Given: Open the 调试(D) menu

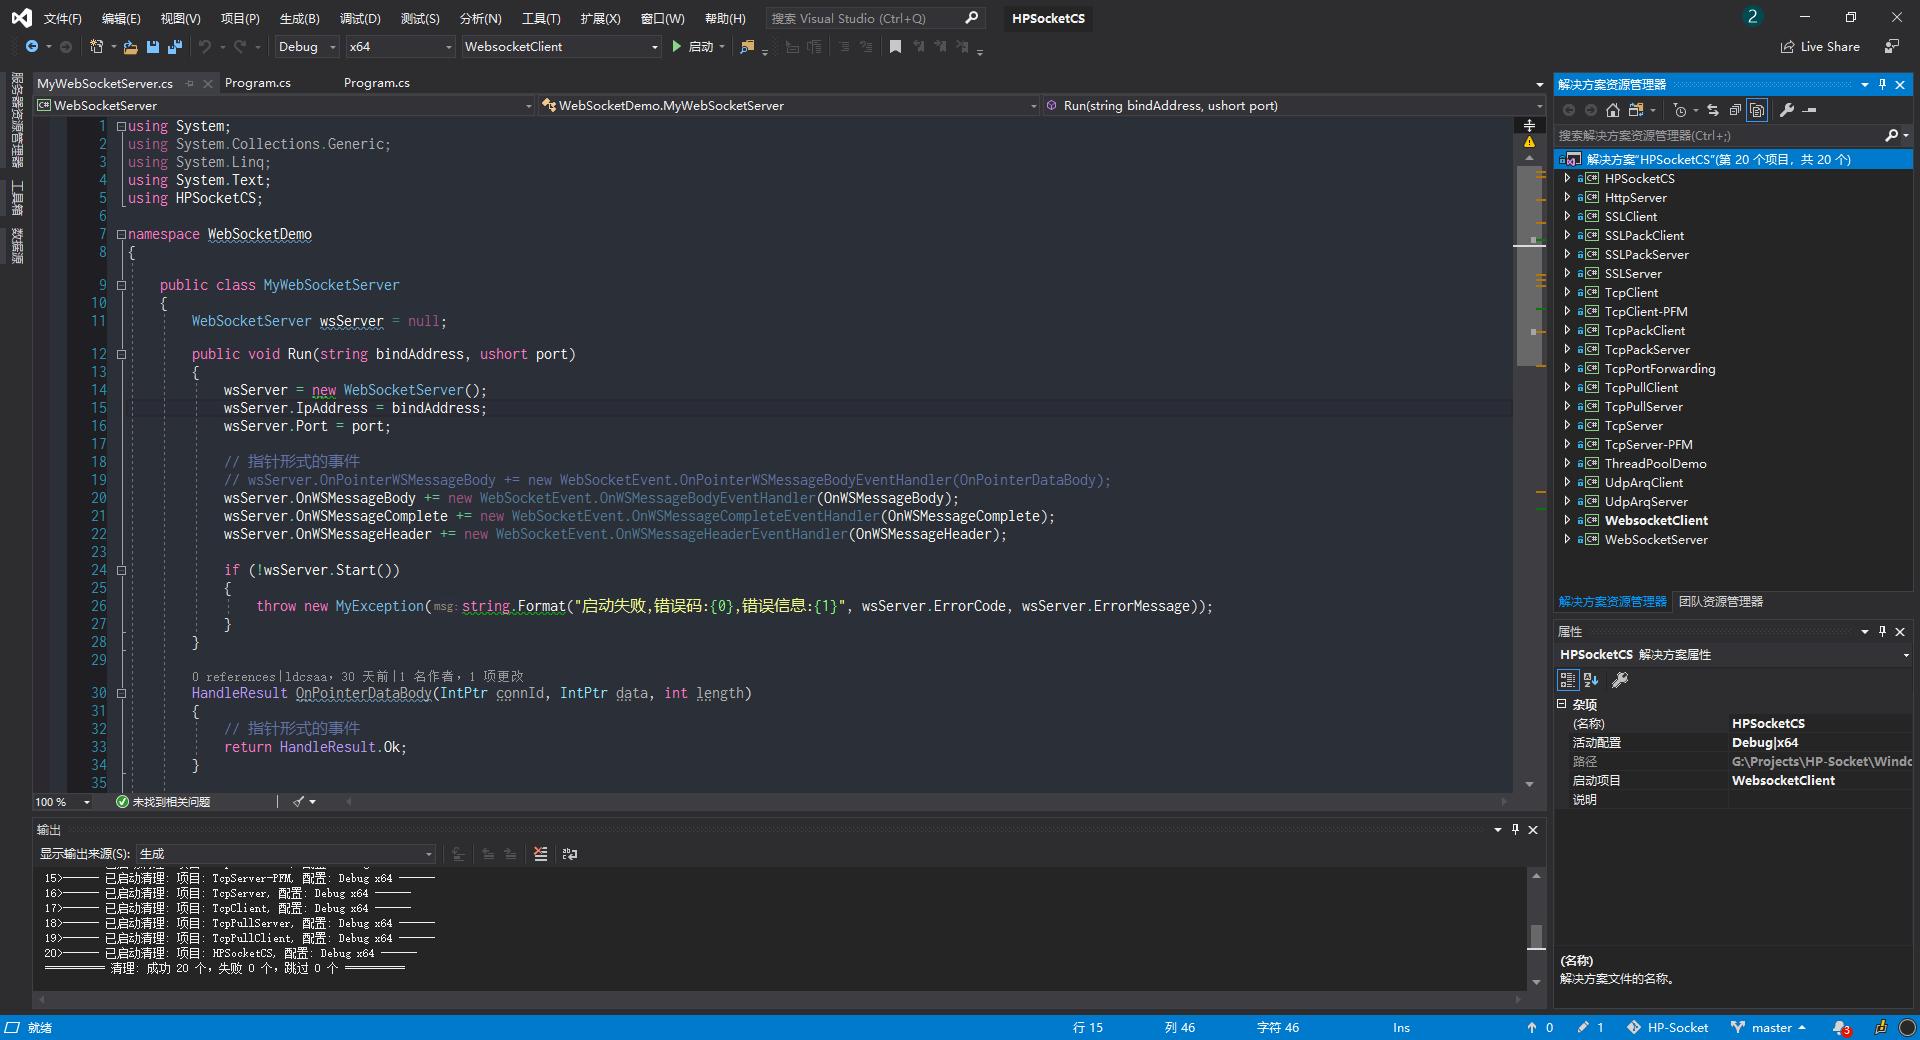Looking at the screenshot, I should point(360,19).
